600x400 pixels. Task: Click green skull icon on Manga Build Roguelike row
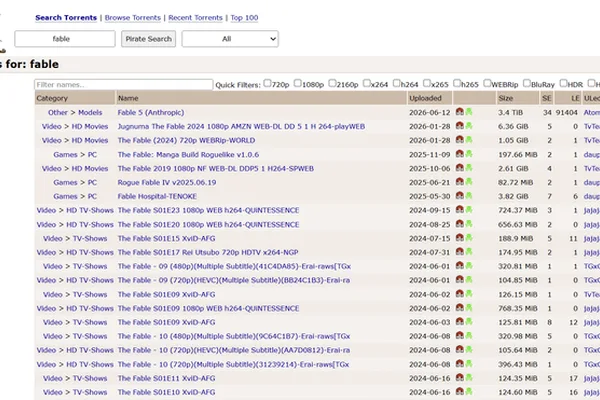click(x=469, y=154)
